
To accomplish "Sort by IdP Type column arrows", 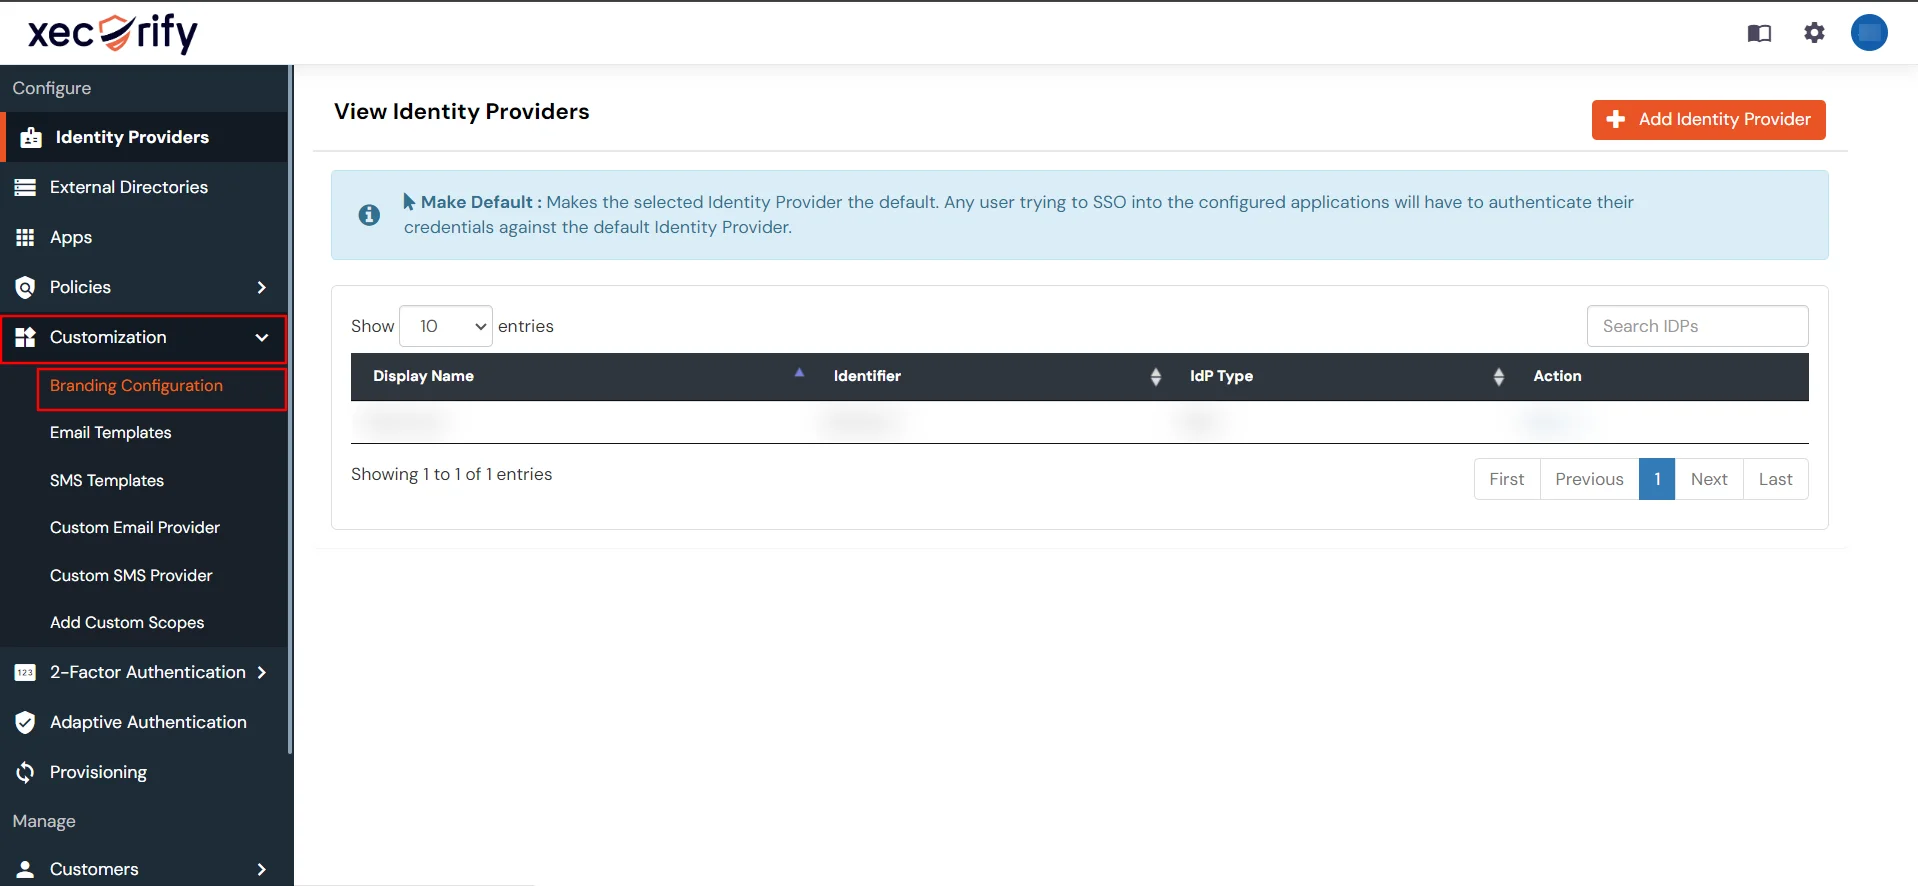I will tap(1498, 377).
